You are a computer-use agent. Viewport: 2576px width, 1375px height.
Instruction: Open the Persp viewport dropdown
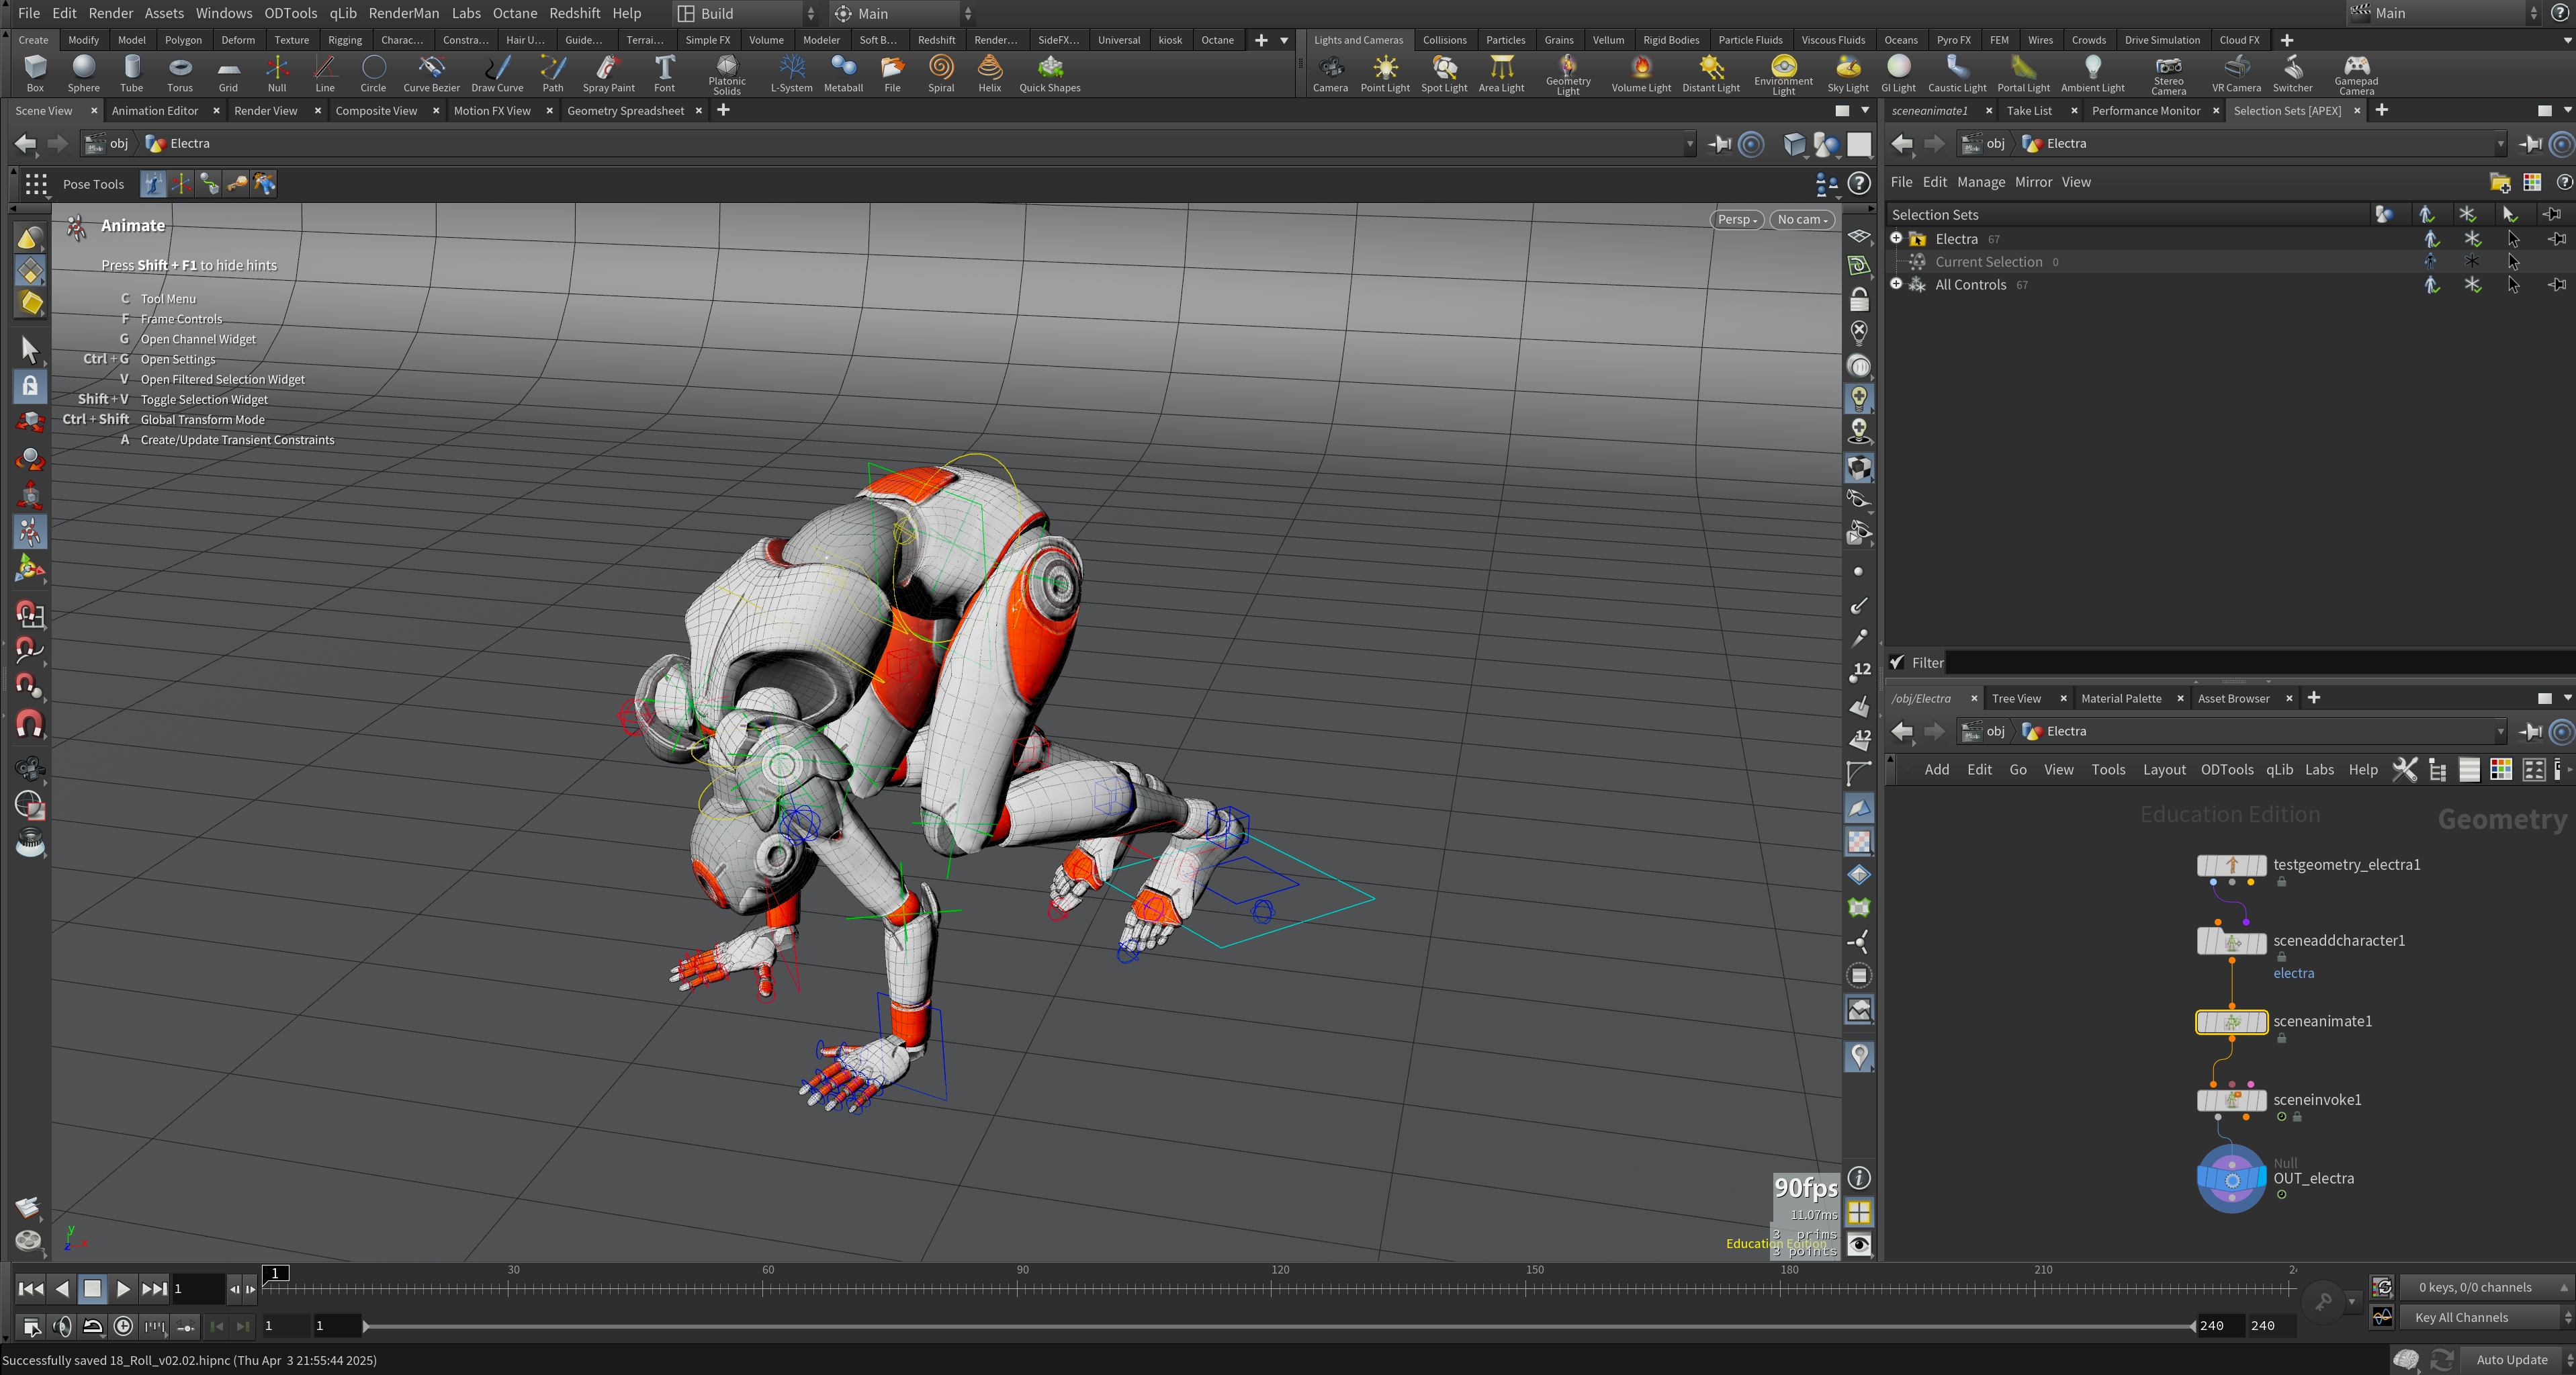pyautogui.click(x=1736, y=220)
